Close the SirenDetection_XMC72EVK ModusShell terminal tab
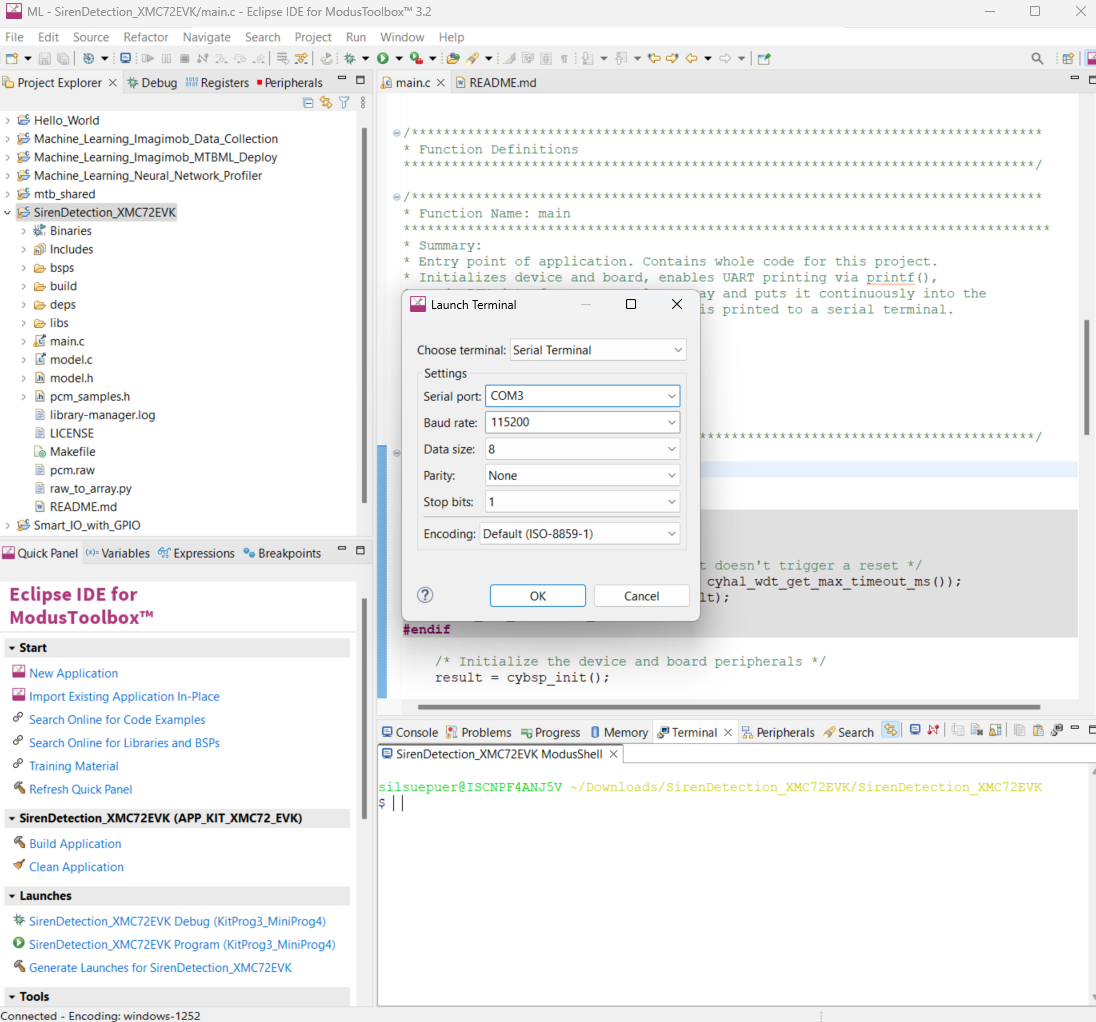The height and width of the screenshot is (1022, 1096). 613,754
